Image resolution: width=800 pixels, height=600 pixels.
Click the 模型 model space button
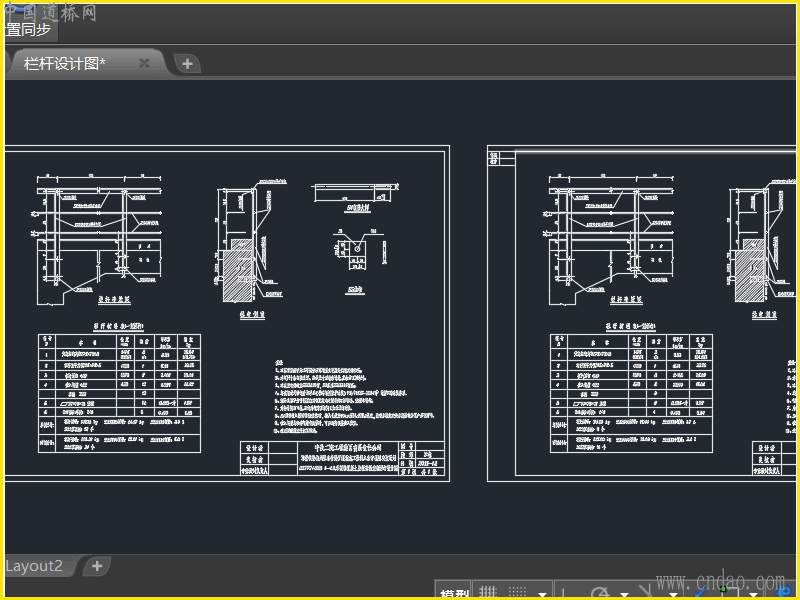pyautogui.click(x=454, y=593)
